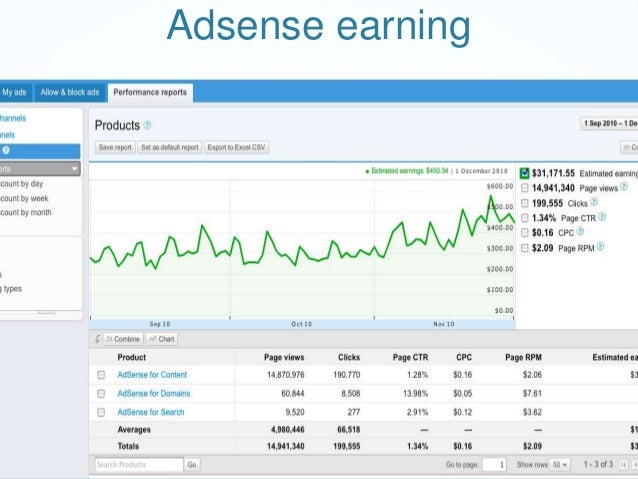This screenshot has height=479, width=638.
Task: Sort by Page CTR column header
Action: tap(411, 357)
